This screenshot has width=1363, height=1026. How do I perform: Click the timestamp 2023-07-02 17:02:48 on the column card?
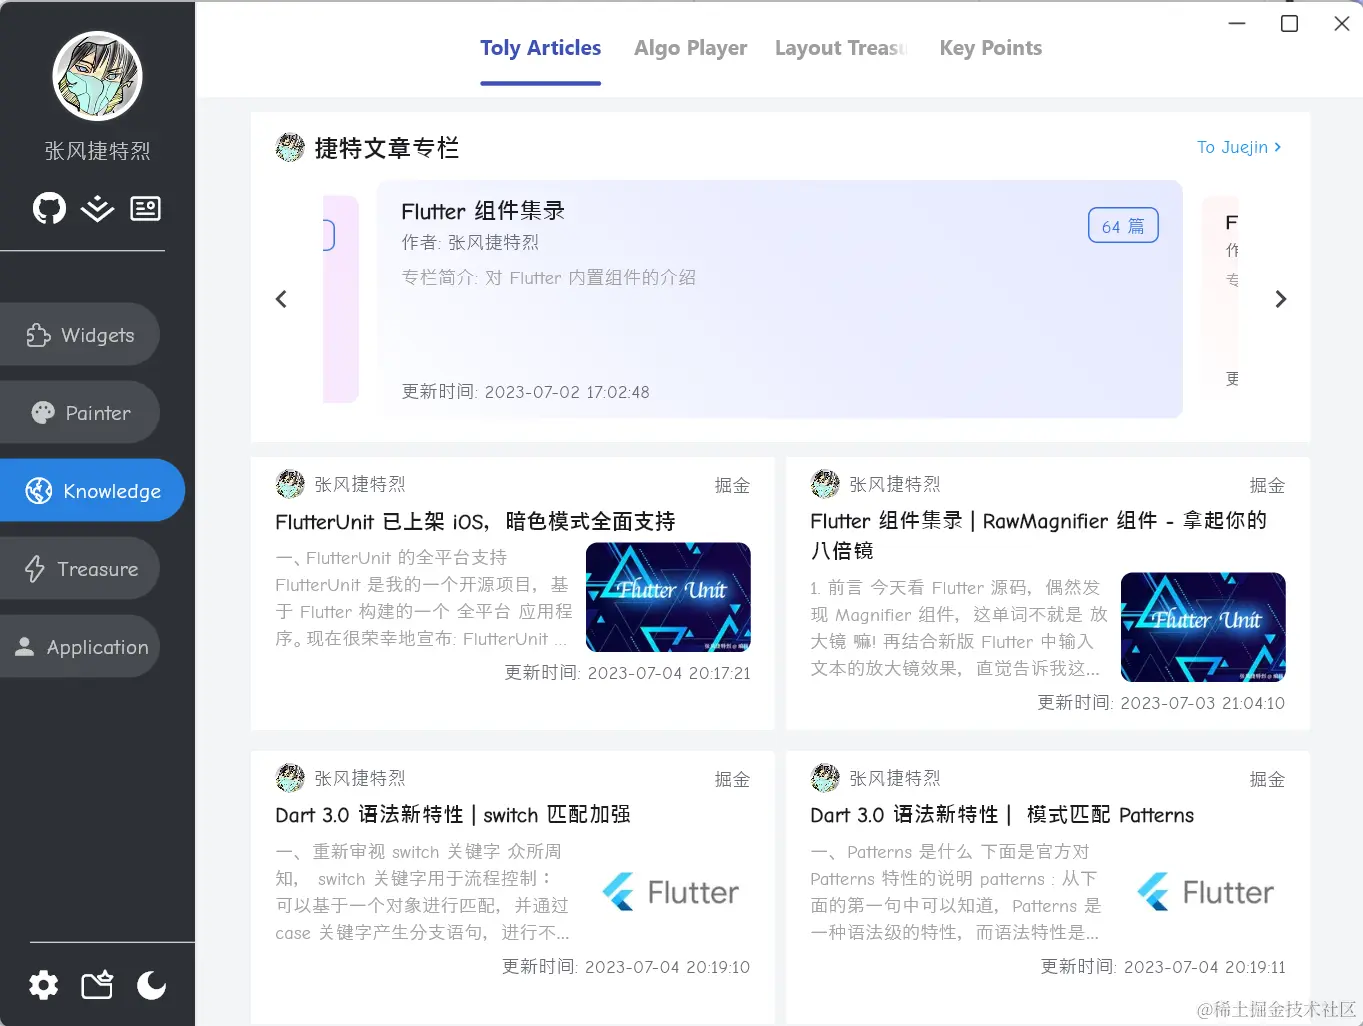click(567, 392)
